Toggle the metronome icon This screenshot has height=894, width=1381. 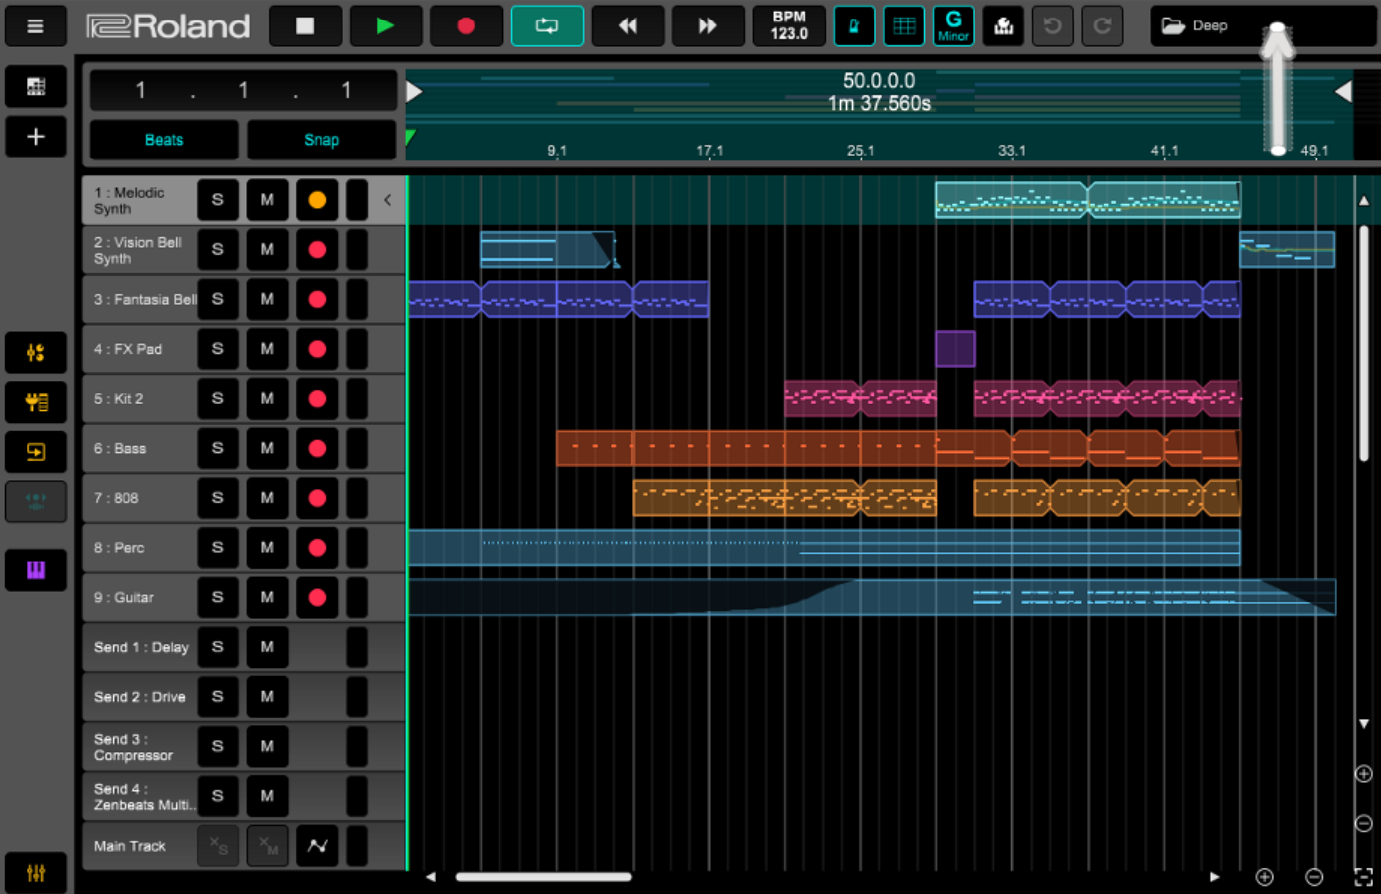(854, 26)
